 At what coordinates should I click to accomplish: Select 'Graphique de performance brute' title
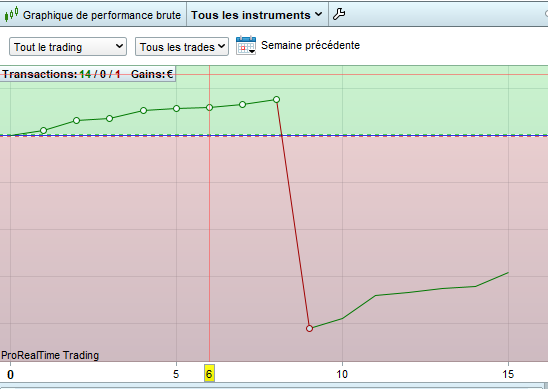click(102, 15)
